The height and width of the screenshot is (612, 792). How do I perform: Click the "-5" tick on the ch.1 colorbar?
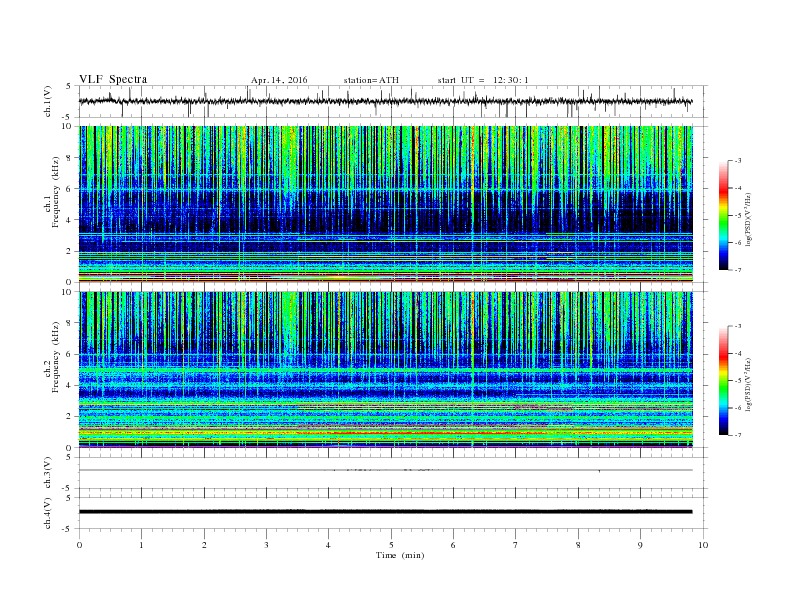738,216
